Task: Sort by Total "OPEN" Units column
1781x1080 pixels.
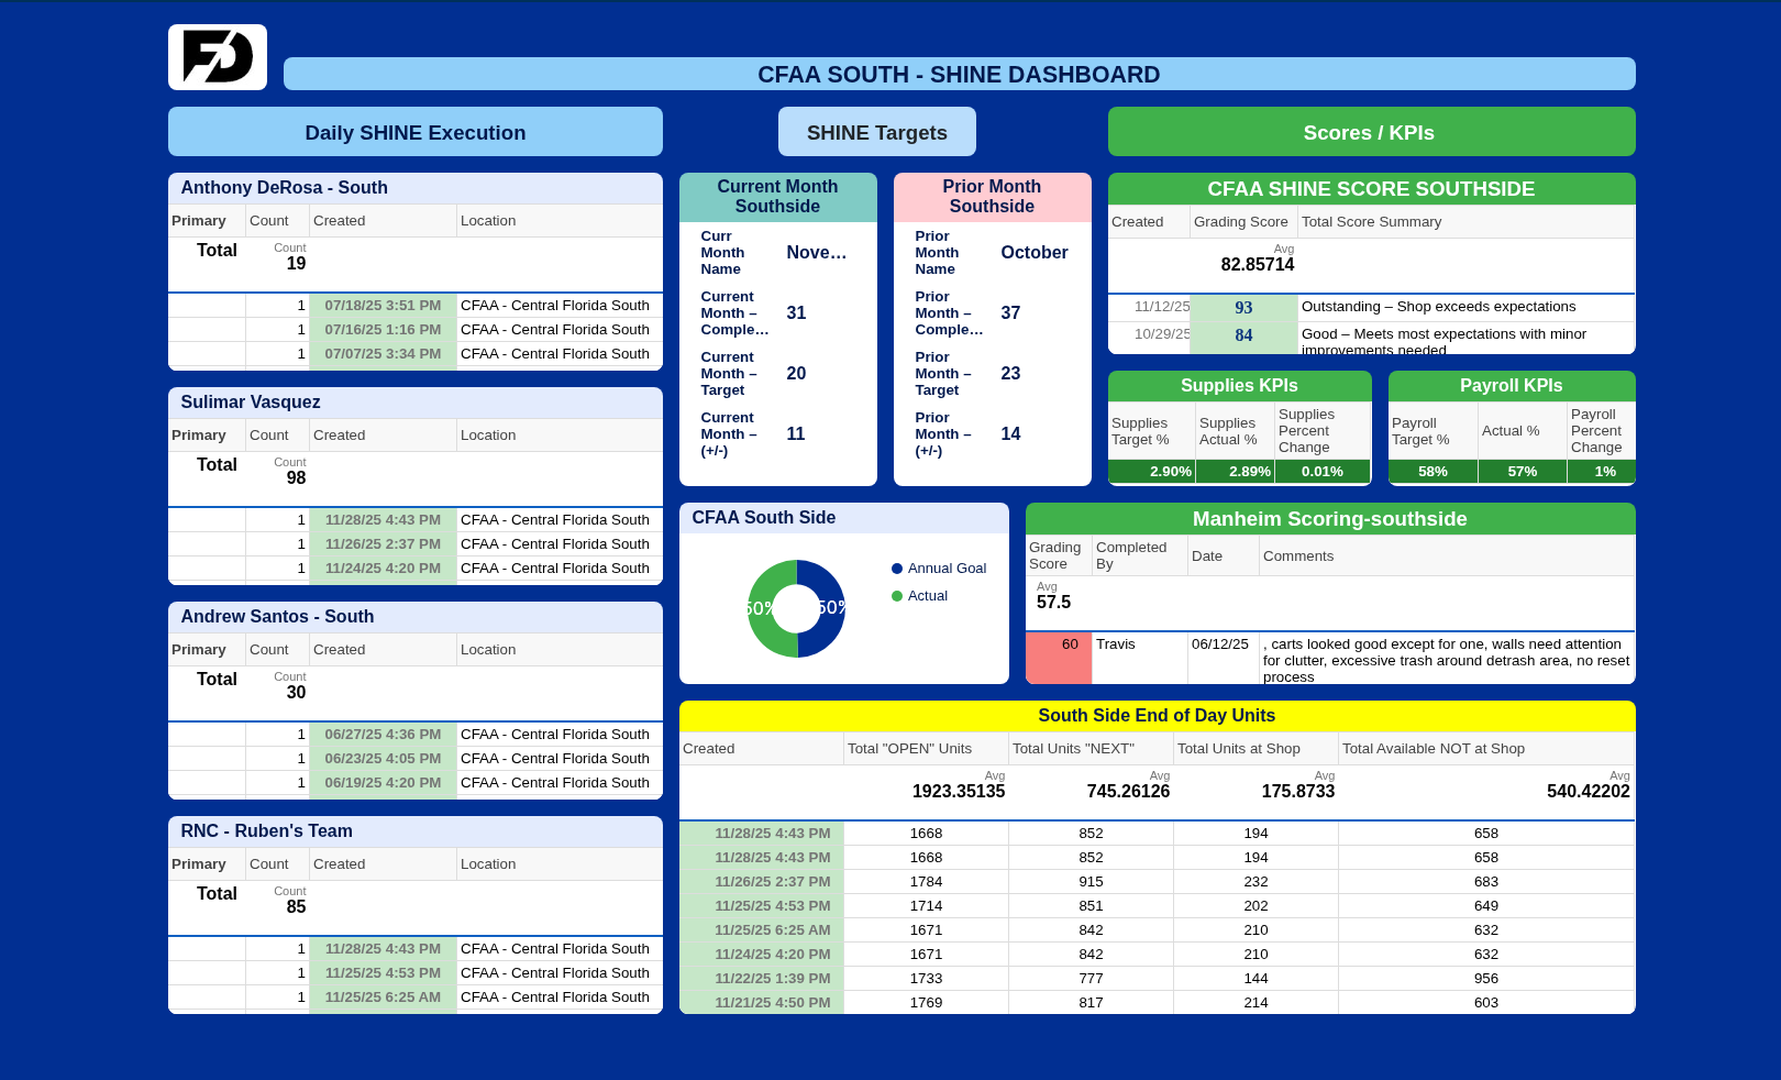Action: pyautogui.click(x=909, y=749)
